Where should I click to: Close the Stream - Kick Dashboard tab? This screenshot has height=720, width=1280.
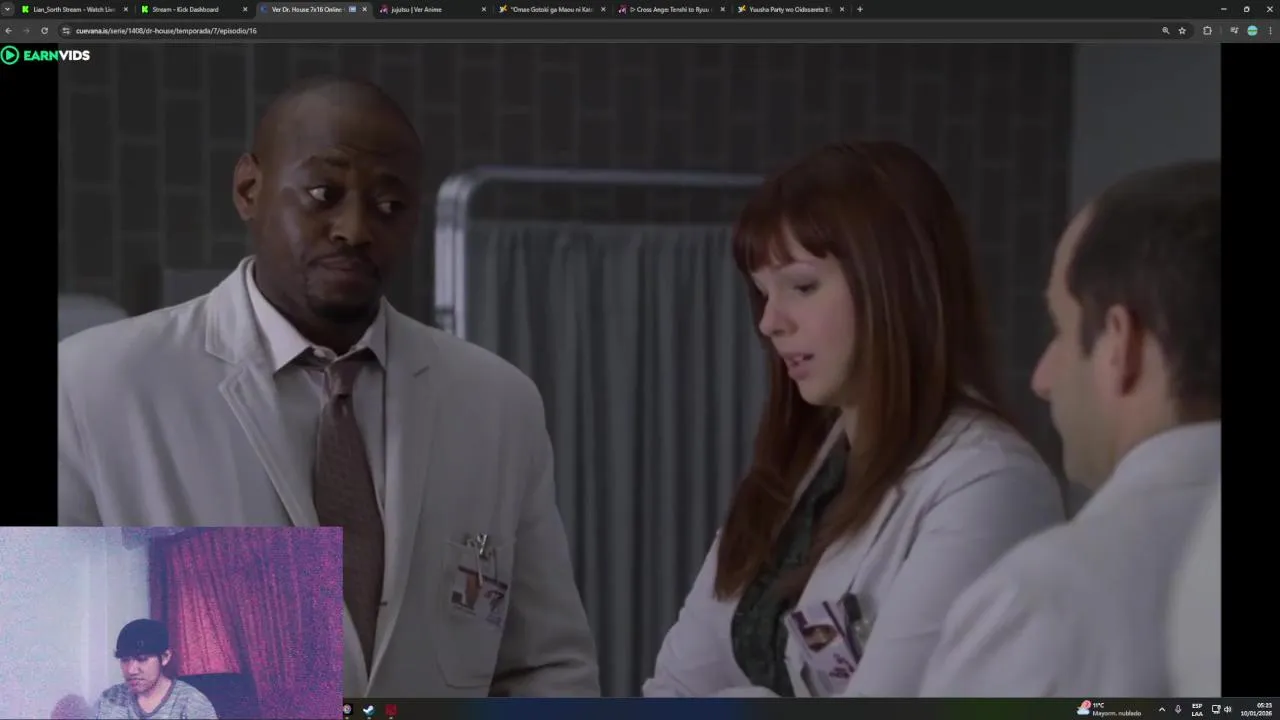245,9
